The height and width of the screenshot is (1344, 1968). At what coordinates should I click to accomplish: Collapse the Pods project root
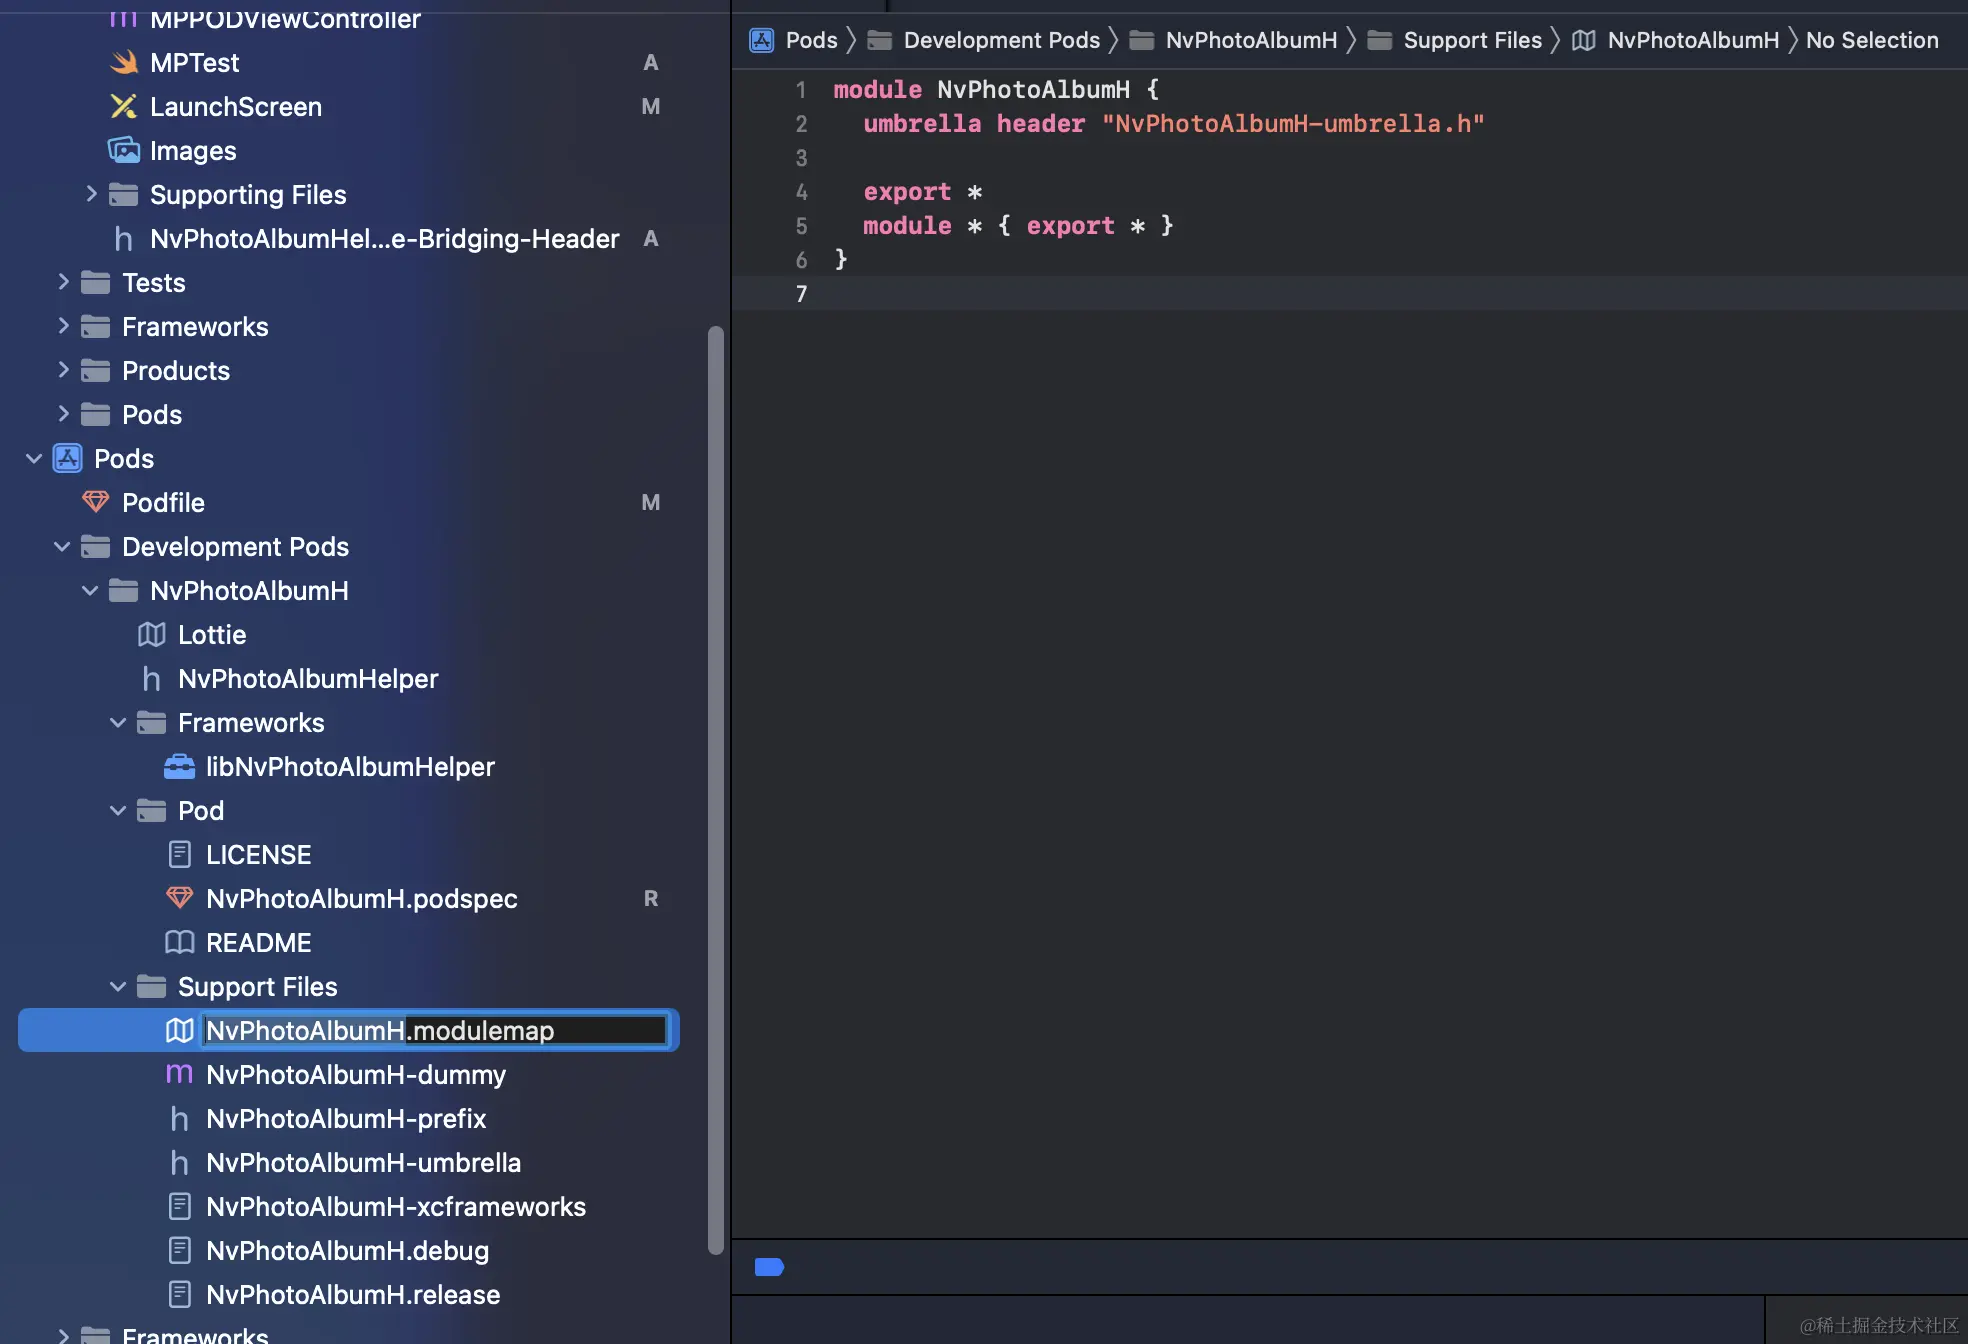click(x=34, y=459)
